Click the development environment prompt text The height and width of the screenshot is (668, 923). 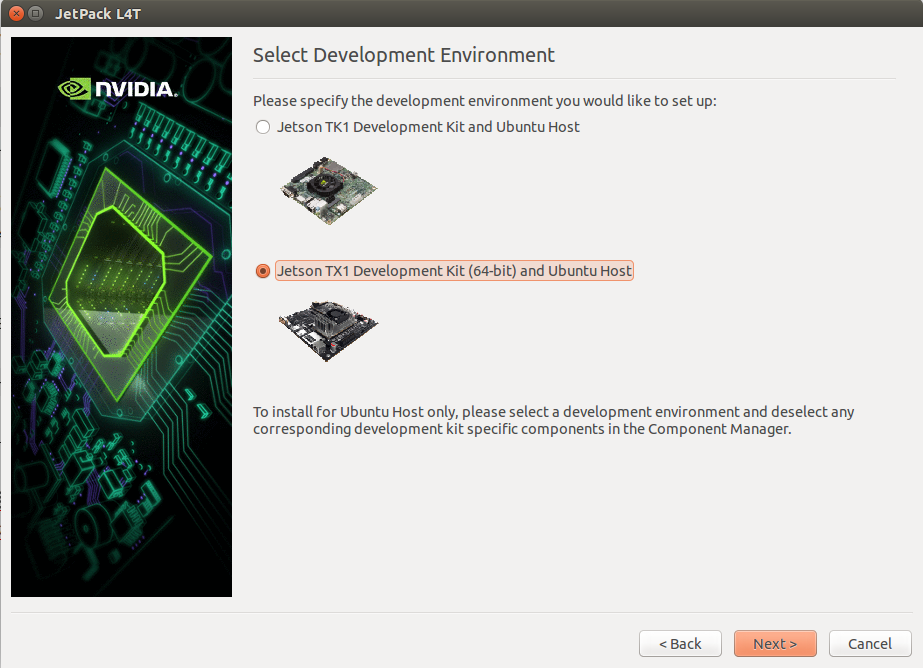pos(484,101)
